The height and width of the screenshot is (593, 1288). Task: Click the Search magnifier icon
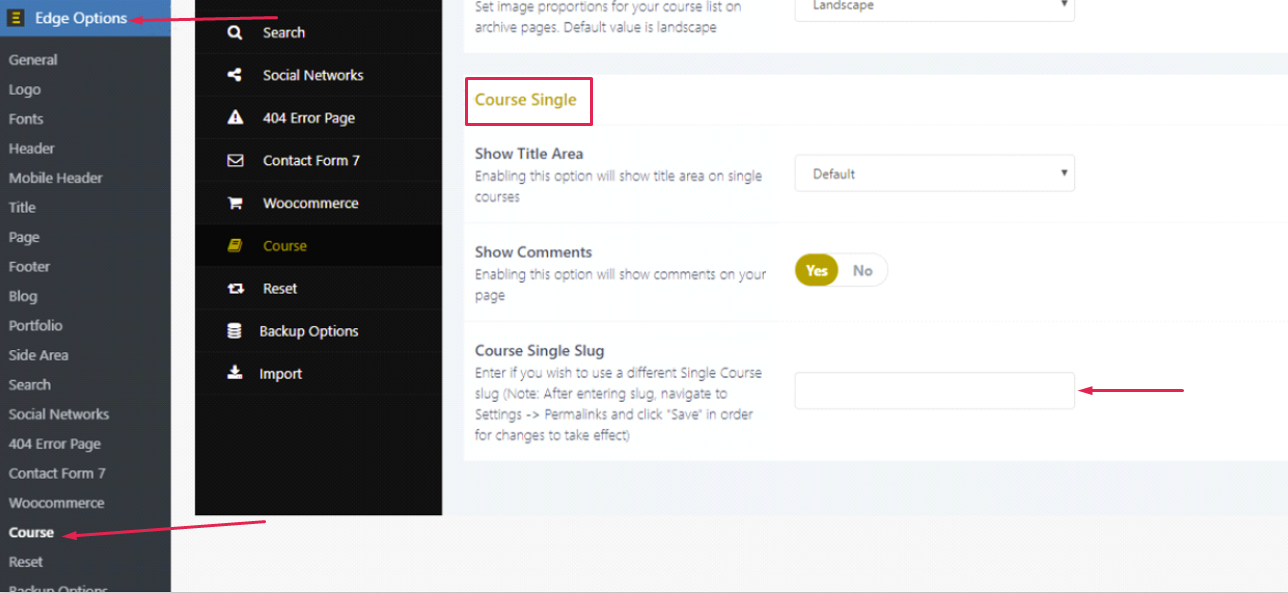click(235, 32)
